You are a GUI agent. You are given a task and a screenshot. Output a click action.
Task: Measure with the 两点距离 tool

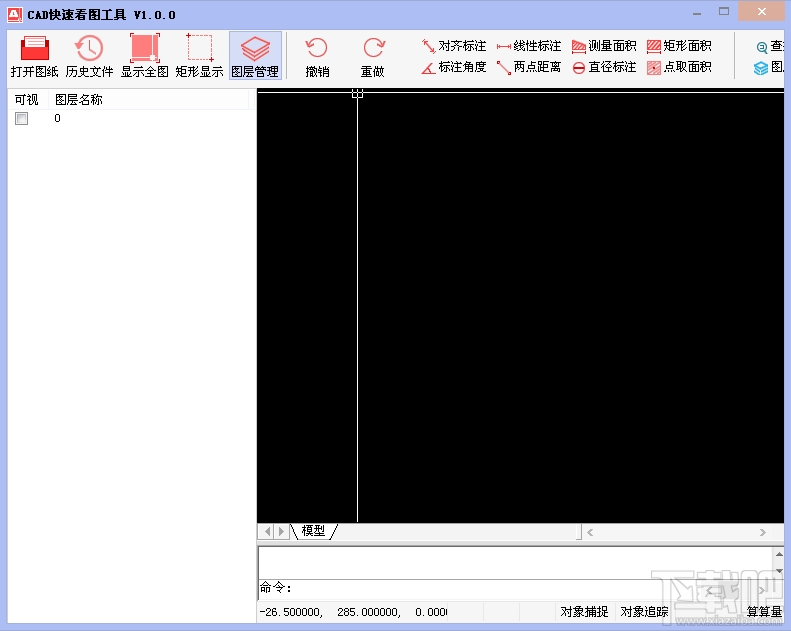(528, 67)
